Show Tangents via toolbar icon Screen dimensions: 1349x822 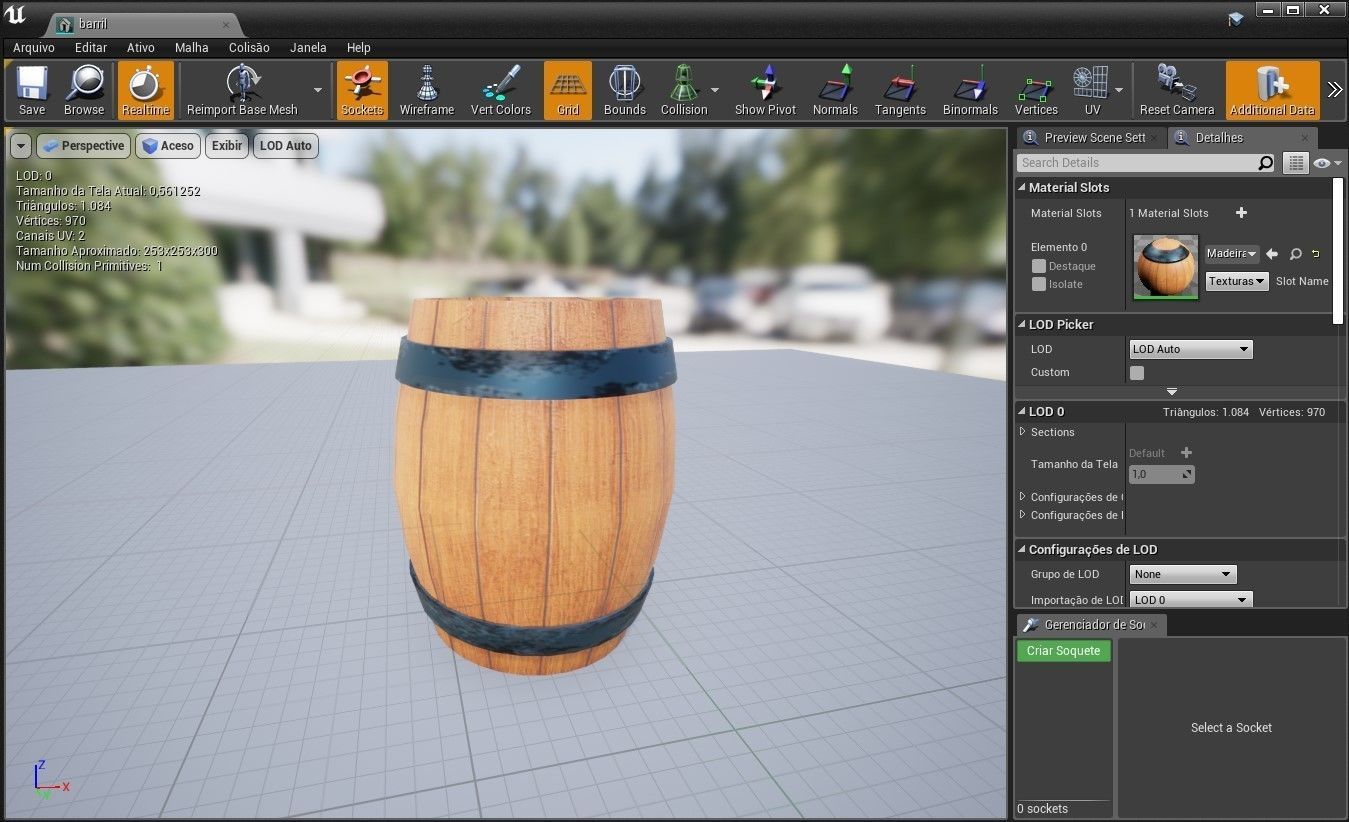(900, 90)
